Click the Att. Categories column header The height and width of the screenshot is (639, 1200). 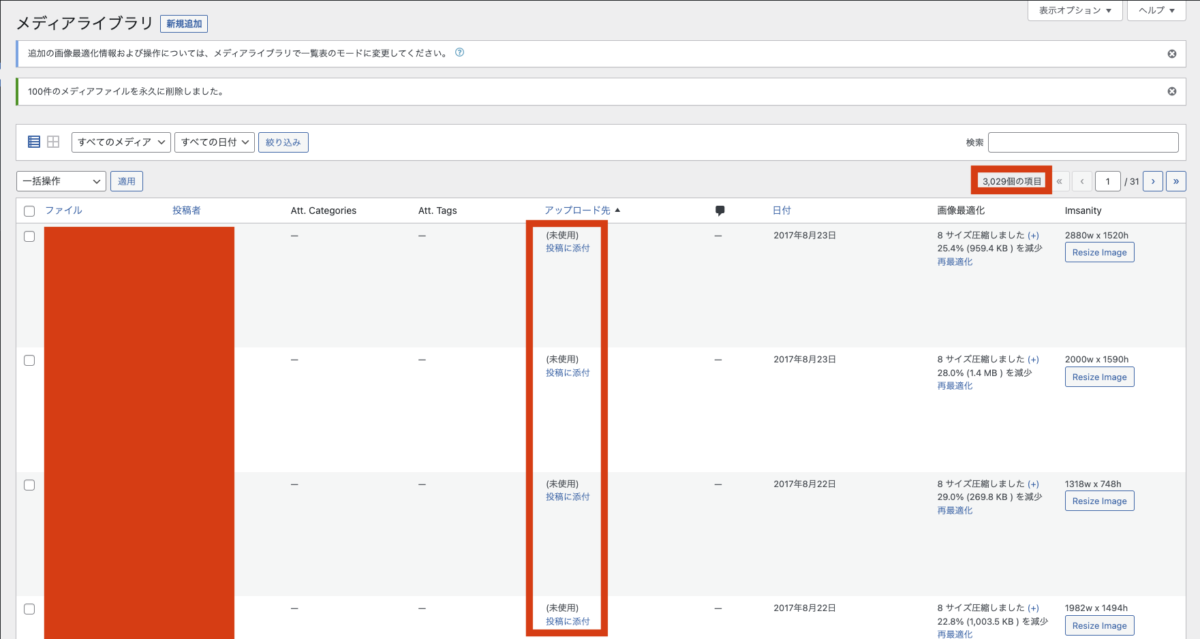click(x=323, y=211)
